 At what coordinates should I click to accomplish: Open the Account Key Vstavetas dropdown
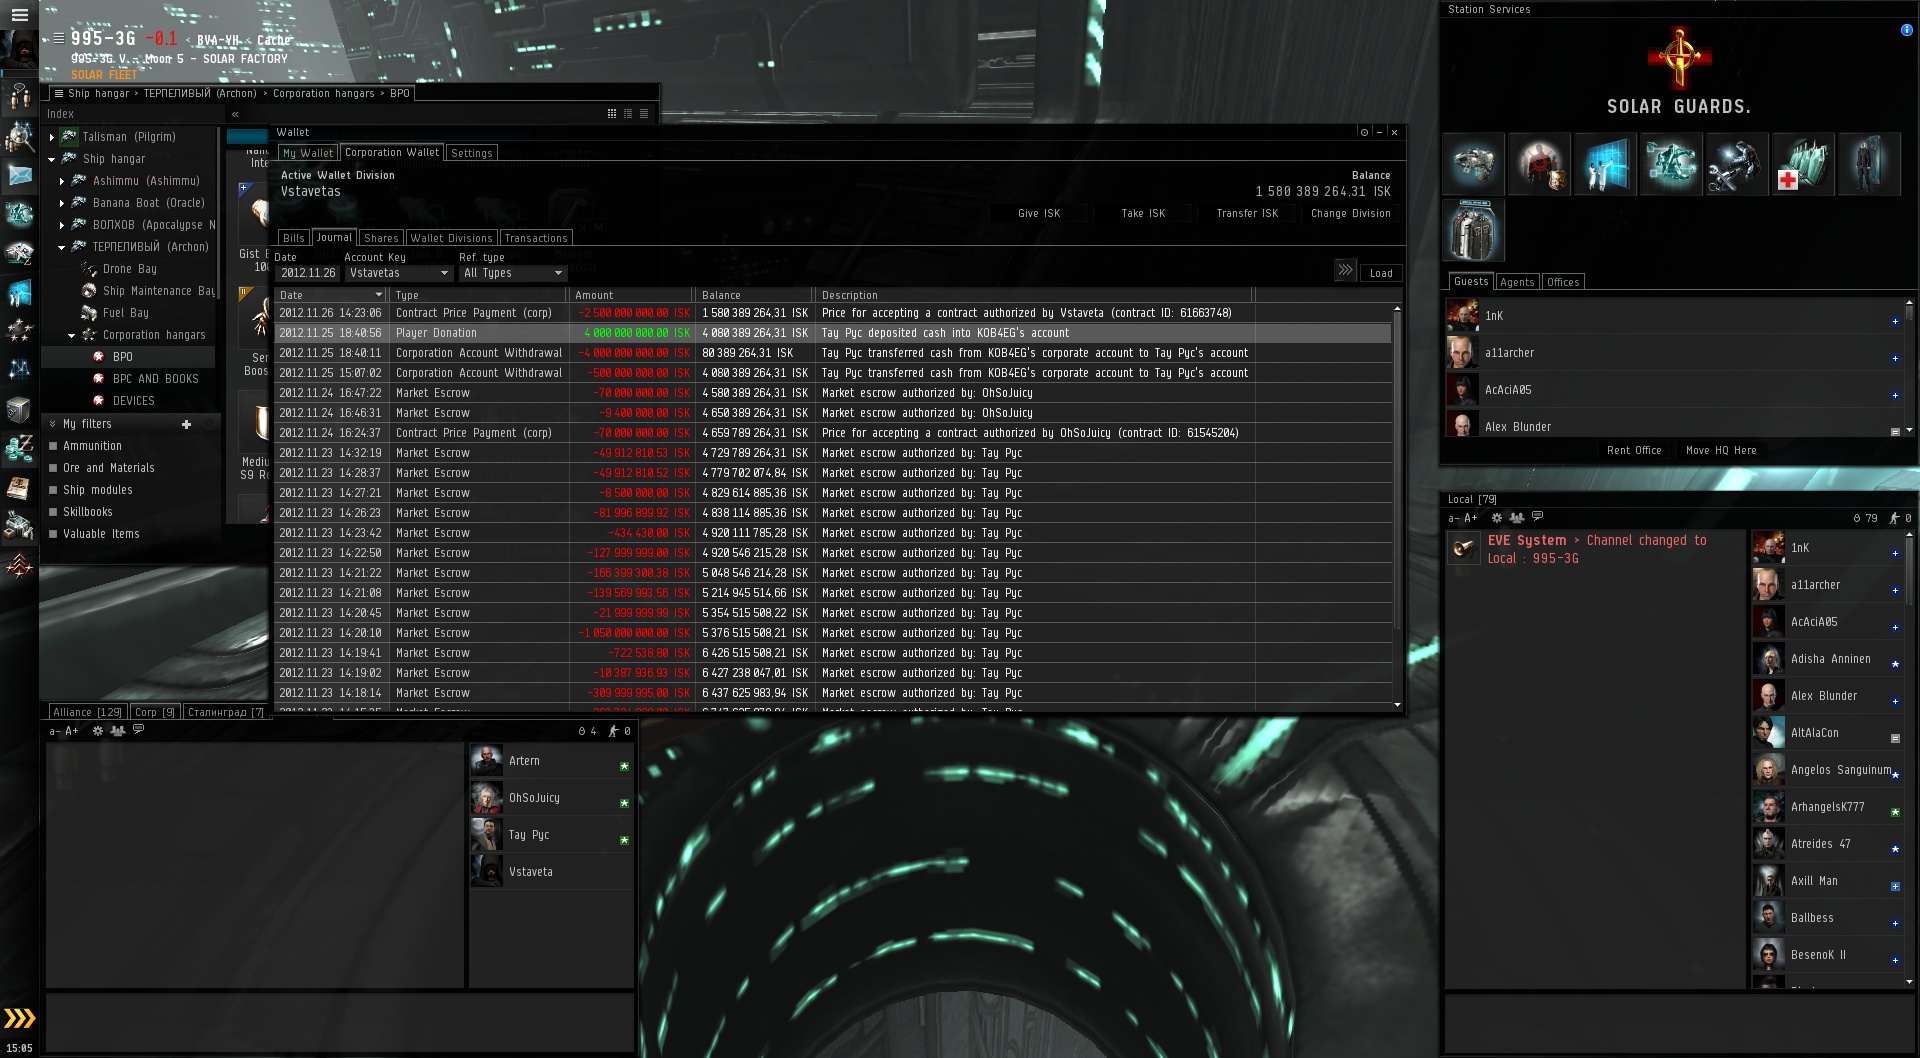[x=398, y=273]
